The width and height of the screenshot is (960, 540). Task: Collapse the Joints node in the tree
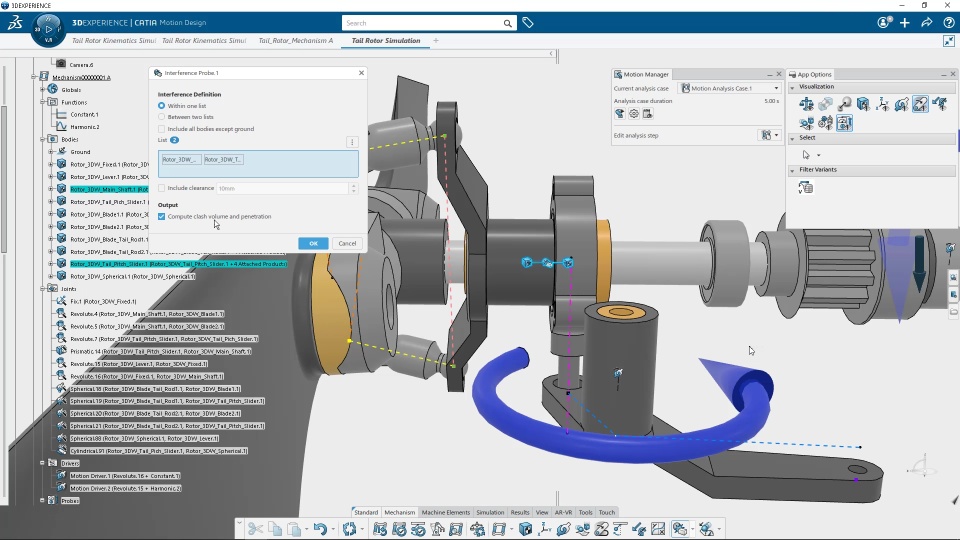coord(43,289)
